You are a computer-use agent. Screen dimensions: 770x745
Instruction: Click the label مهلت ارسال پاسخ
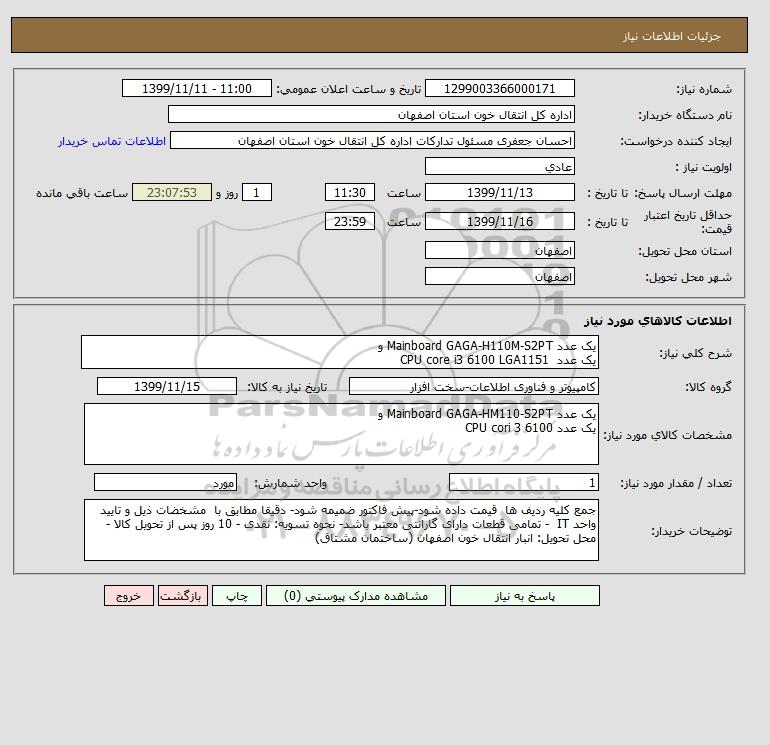tap(683, 193)
